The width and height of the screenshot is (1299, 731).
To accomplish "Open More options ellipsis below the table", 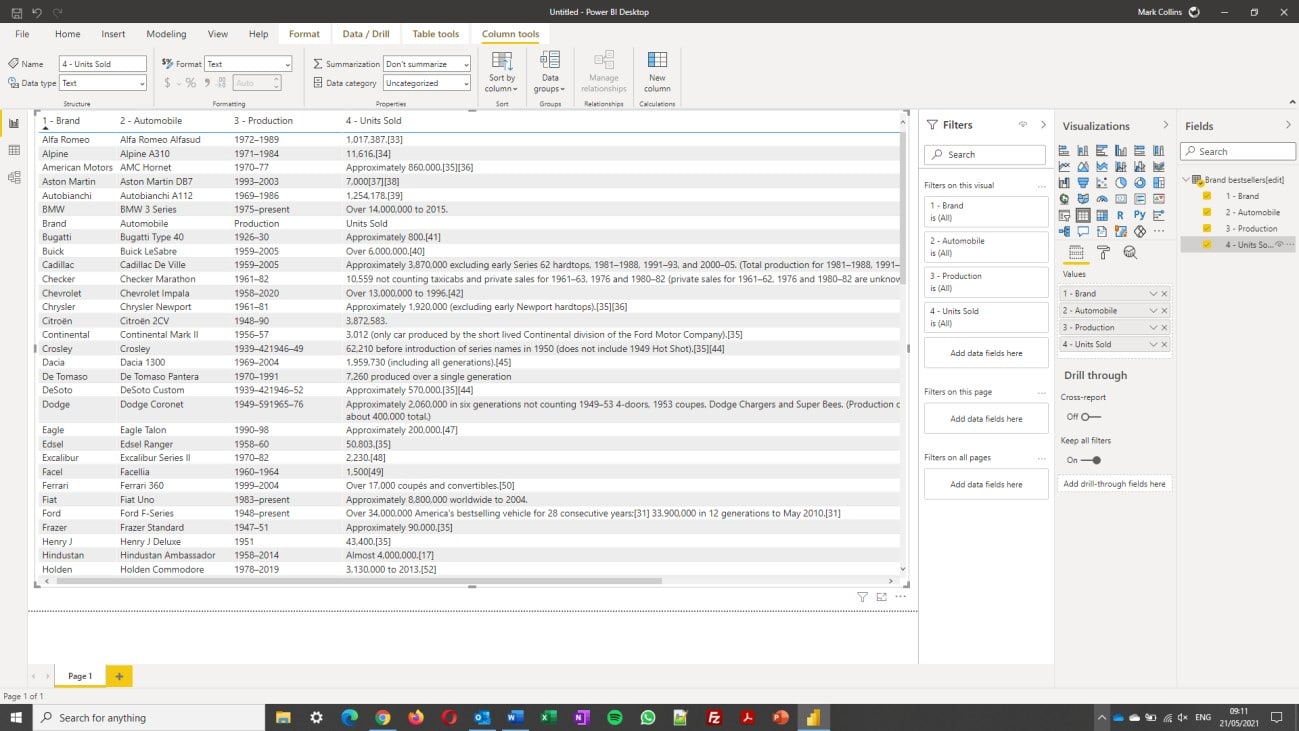I will [901, 597].
